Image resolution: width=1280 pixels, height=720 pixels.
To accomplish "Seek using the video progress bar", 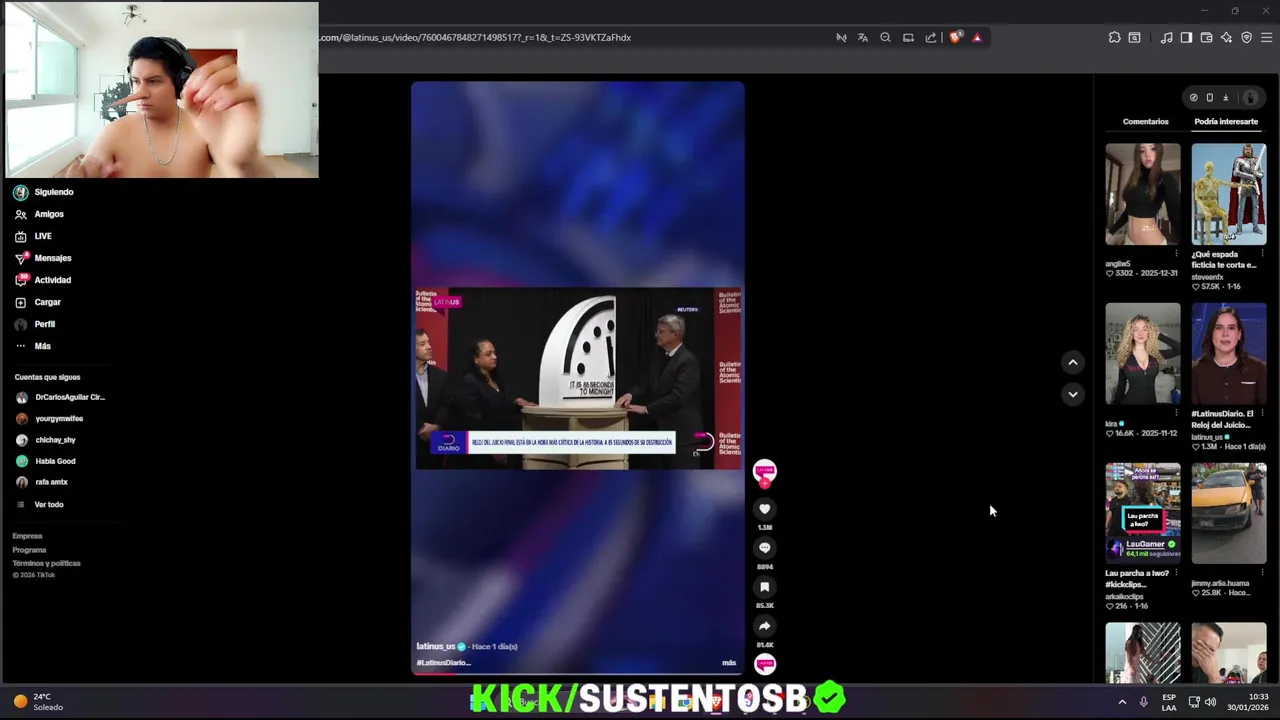I will 578,673.
